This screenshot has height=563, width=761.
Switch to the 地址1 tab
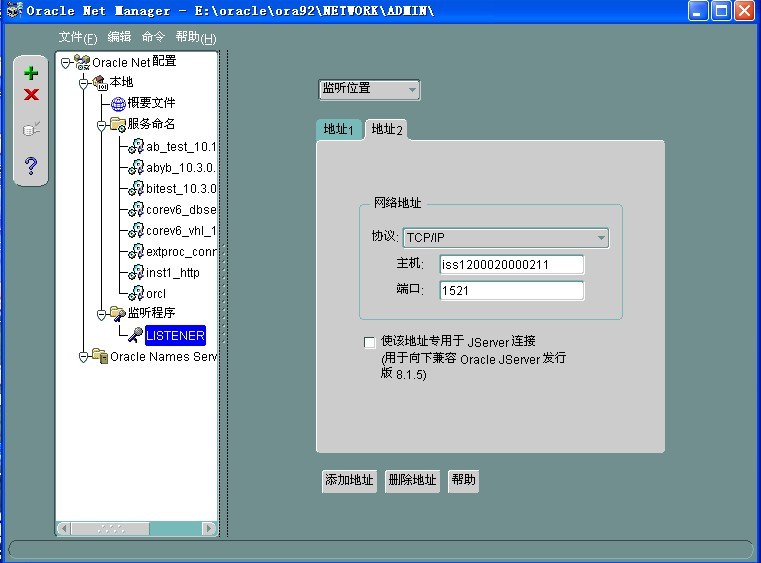pyautogui.click(x=339, y=130)
